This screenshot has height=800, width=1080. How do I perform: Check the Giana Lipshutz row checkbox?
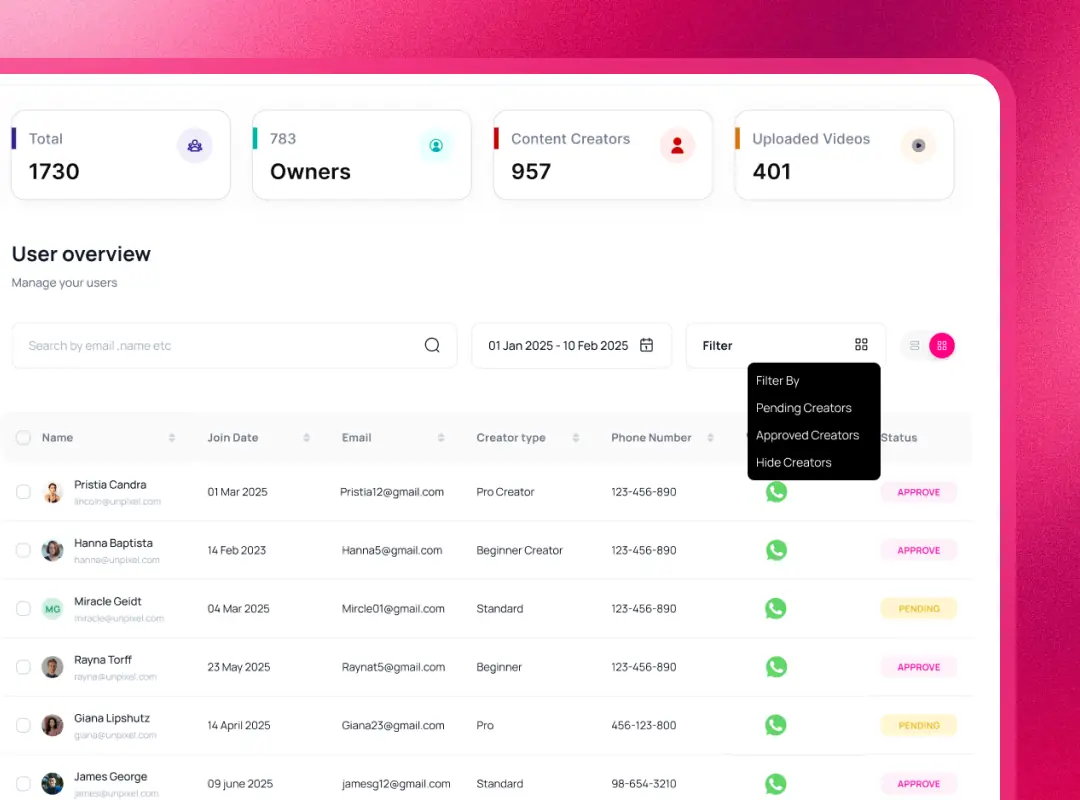tap(23, 725)
